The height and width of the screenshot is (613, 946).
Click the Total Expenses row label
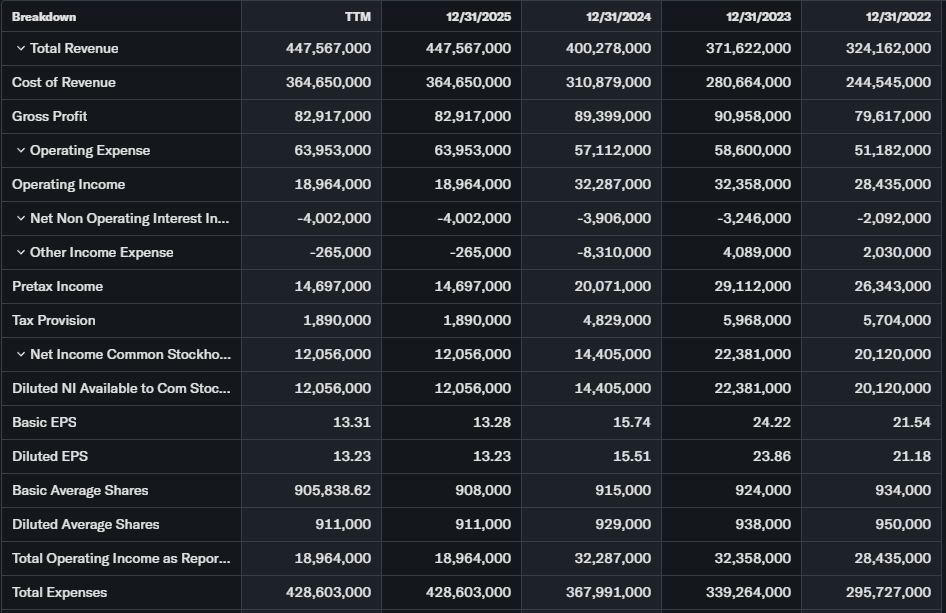(x=59, y=593)
